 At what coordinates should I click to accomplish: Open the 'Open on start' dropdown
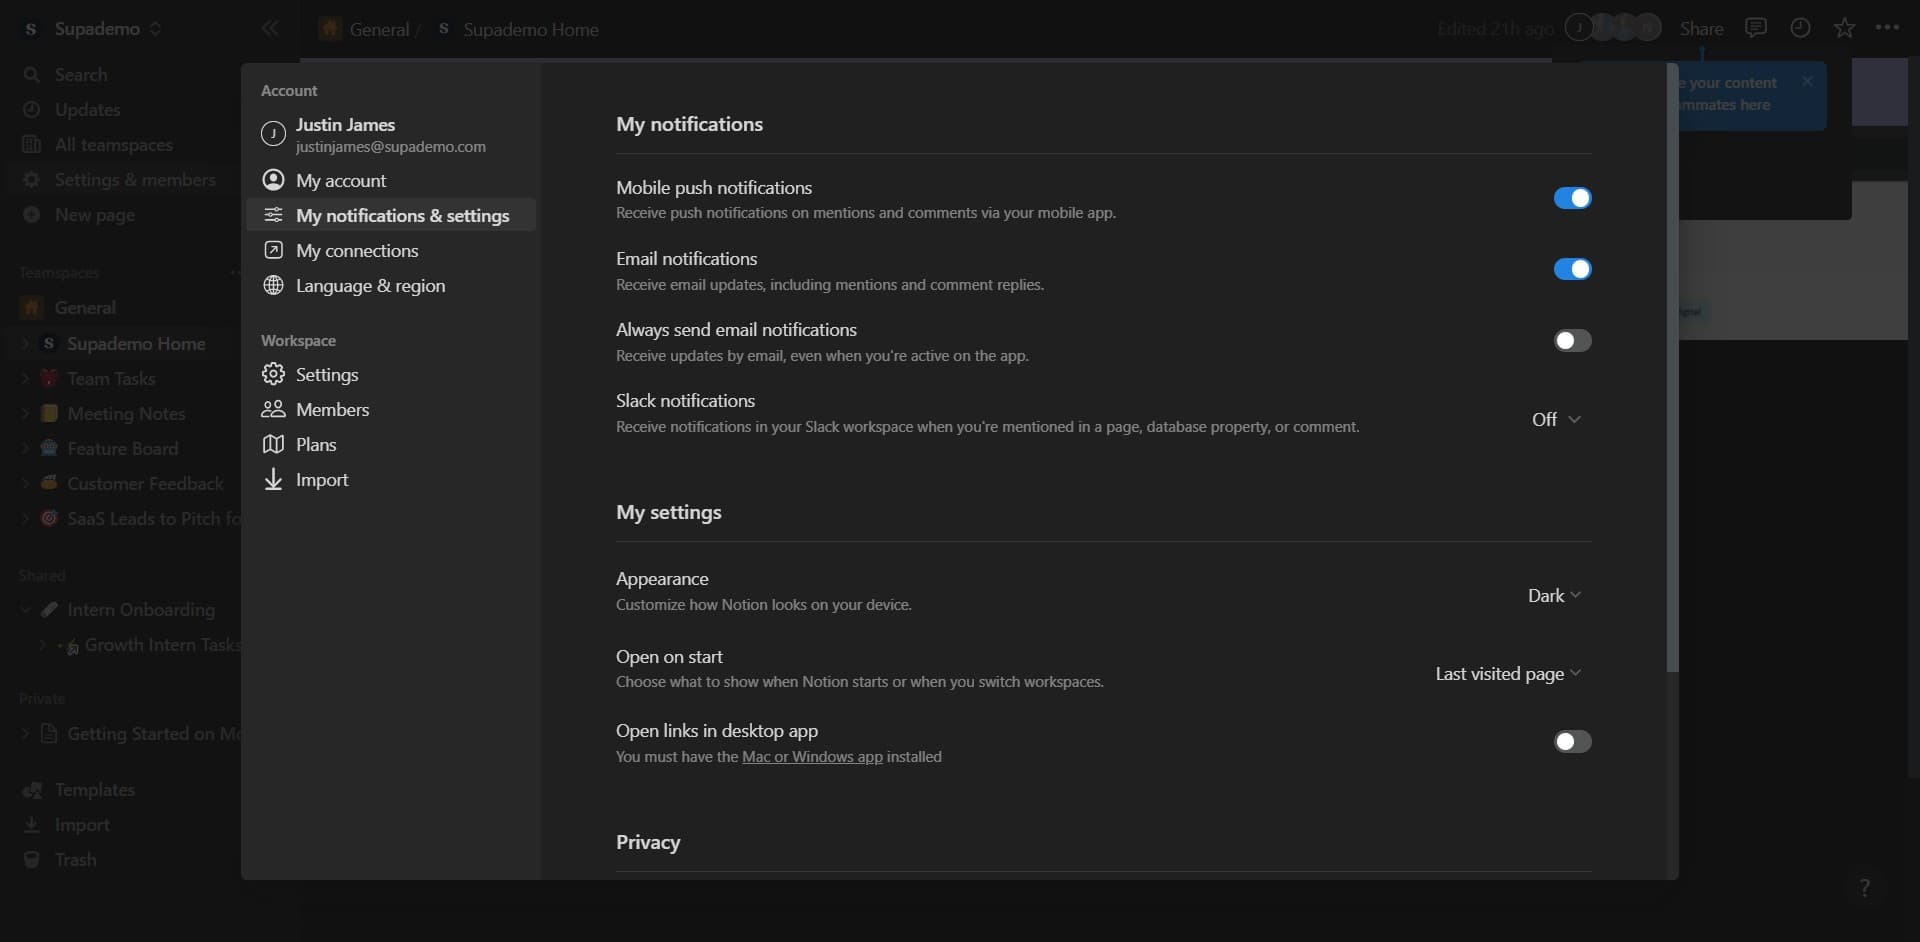tap(1506, 673)
